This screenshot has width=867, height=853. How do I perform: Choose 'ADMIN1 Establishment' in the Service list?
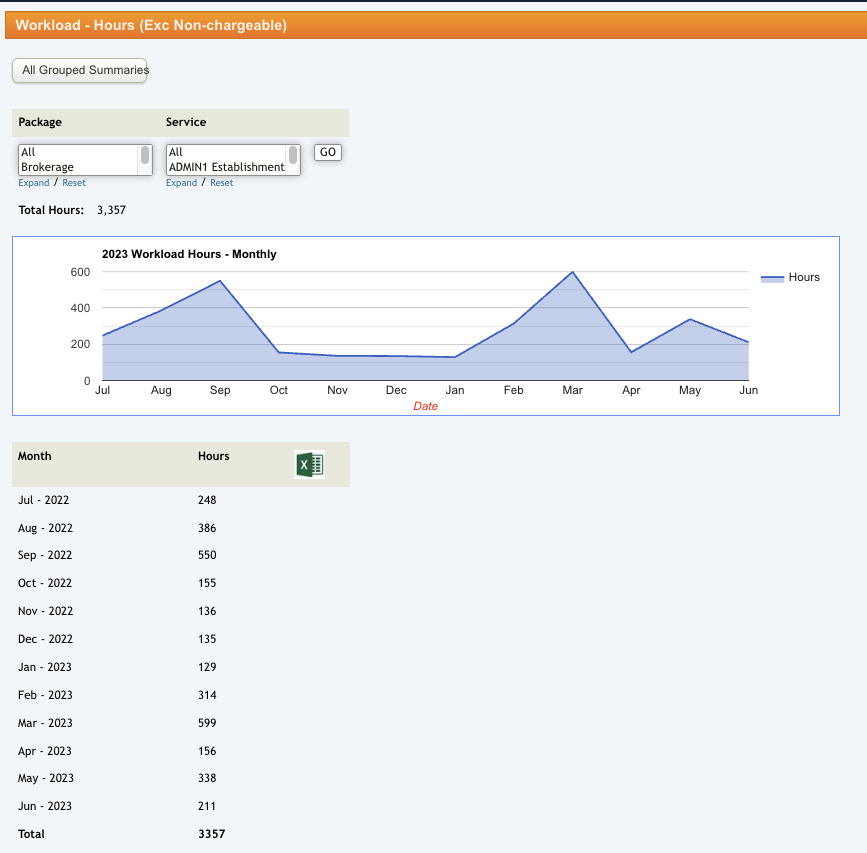pos(226,167)
